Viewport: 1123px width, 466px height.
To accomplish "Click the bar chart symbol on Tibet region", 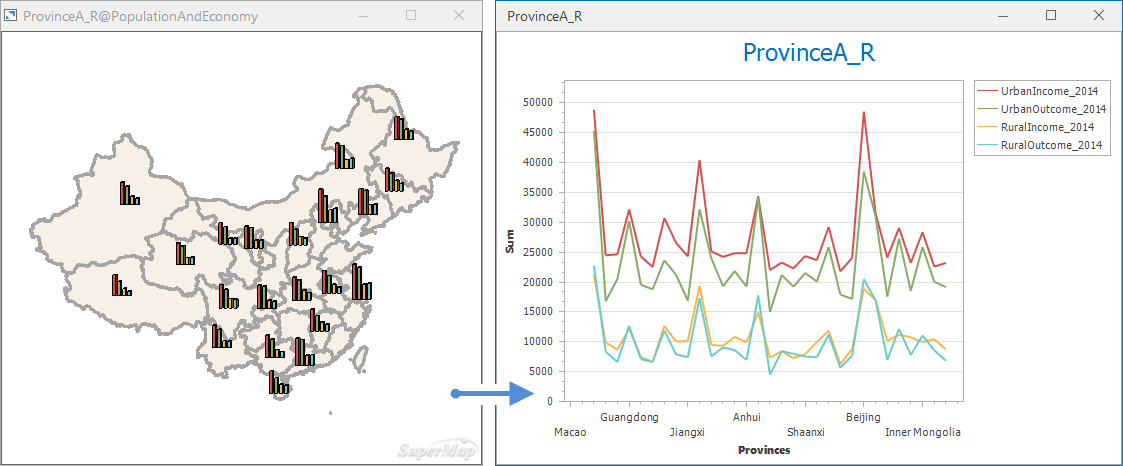I will [x=121, y=286].
